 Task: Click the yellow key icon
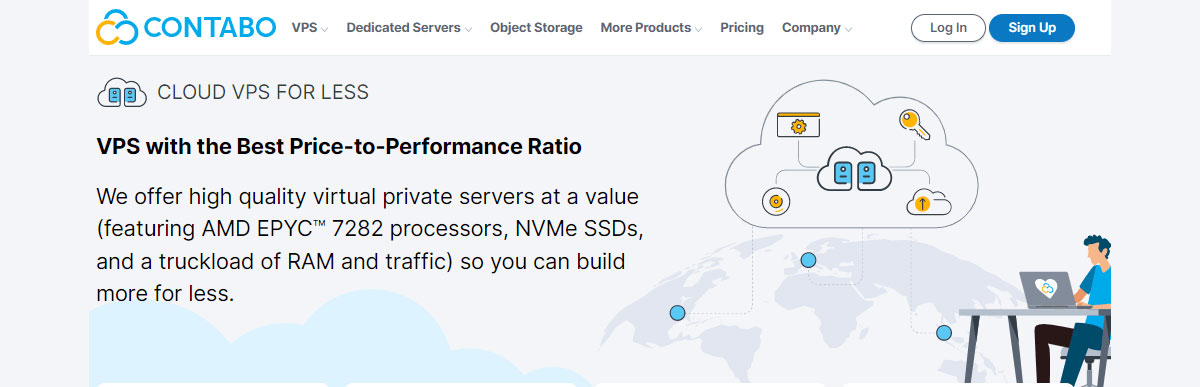(x=914, y=125)
